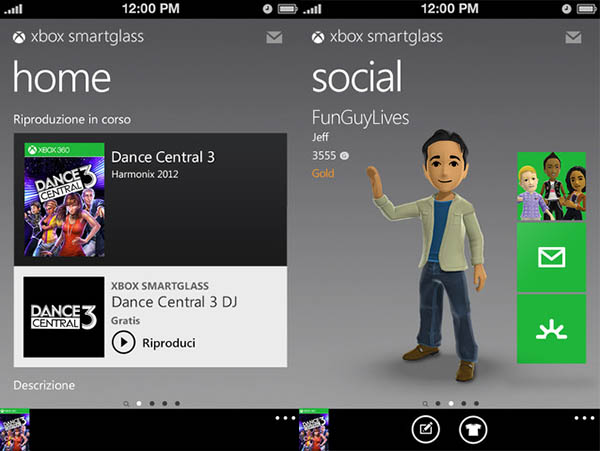
Task: Open the Dance Central 3 title
Action: point(163,157)
